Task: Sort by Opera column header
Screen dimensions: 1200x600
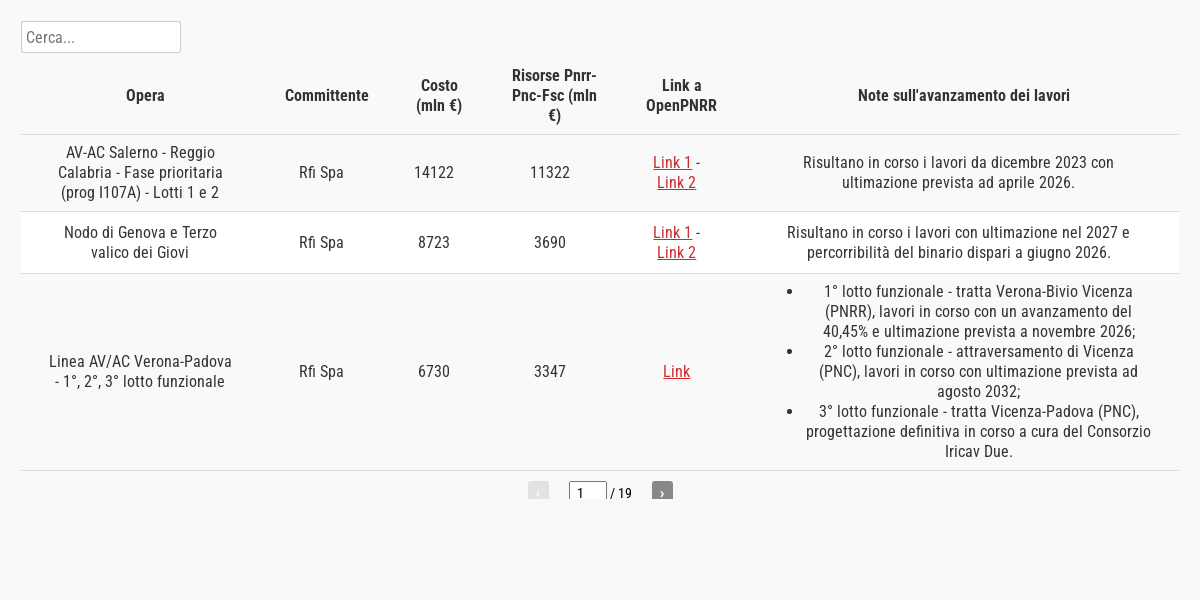Action: coord(145,96)
